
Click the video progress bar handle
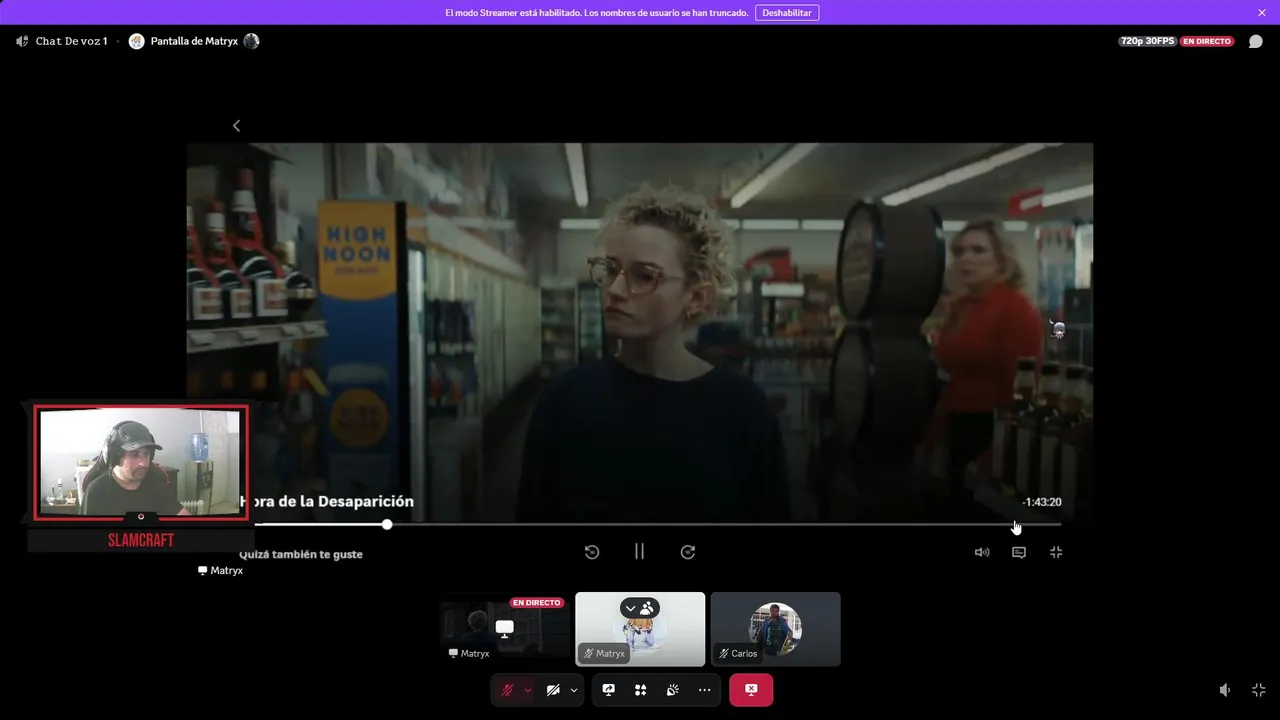(387, 524)
